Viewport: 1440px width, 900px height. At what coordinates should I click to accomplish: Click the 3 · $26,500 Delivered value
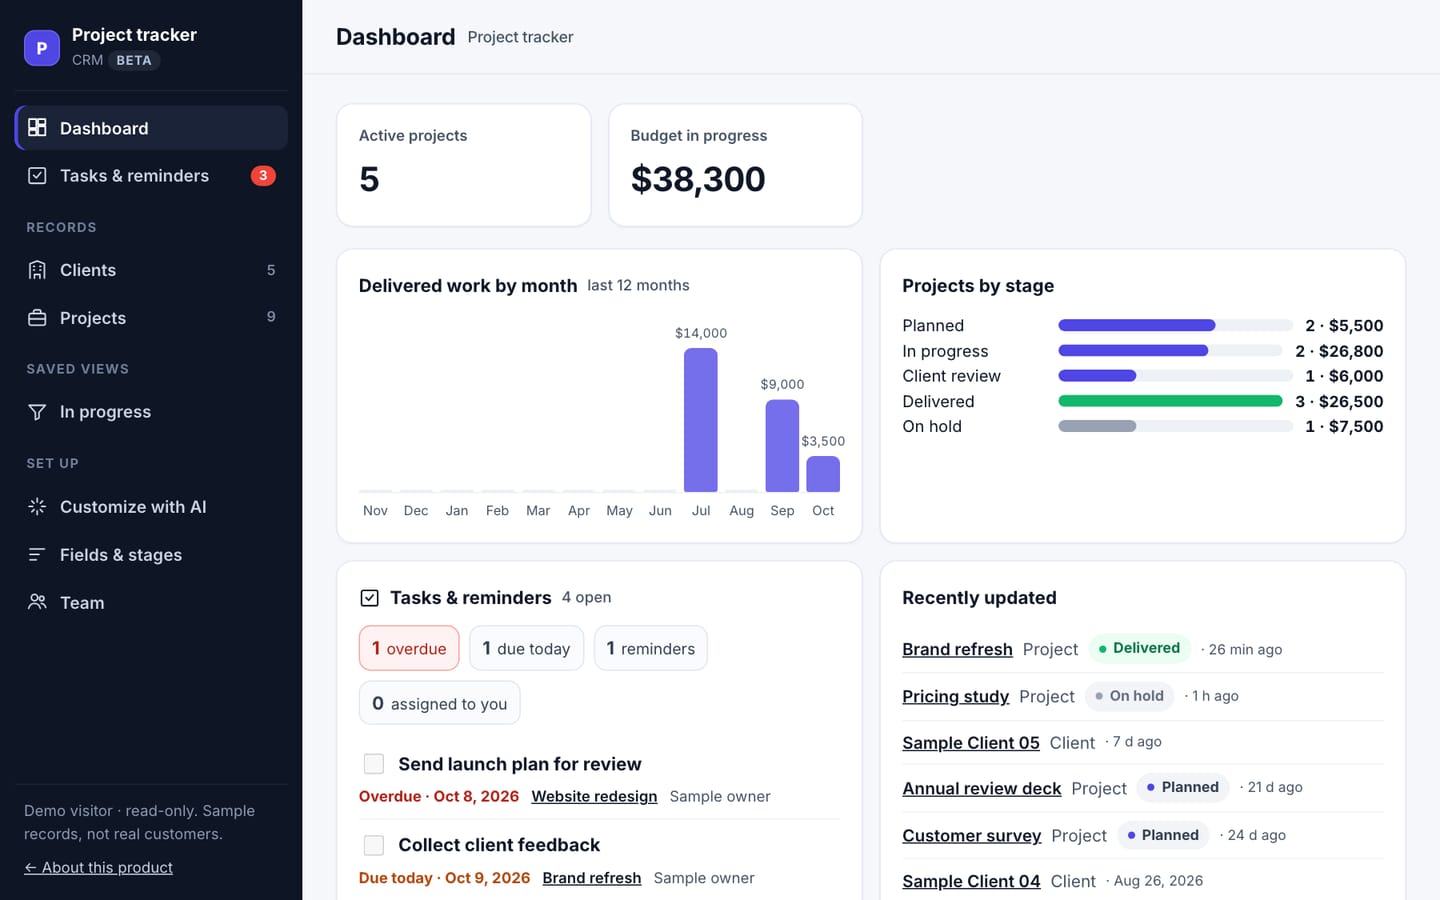(1339, 401)
